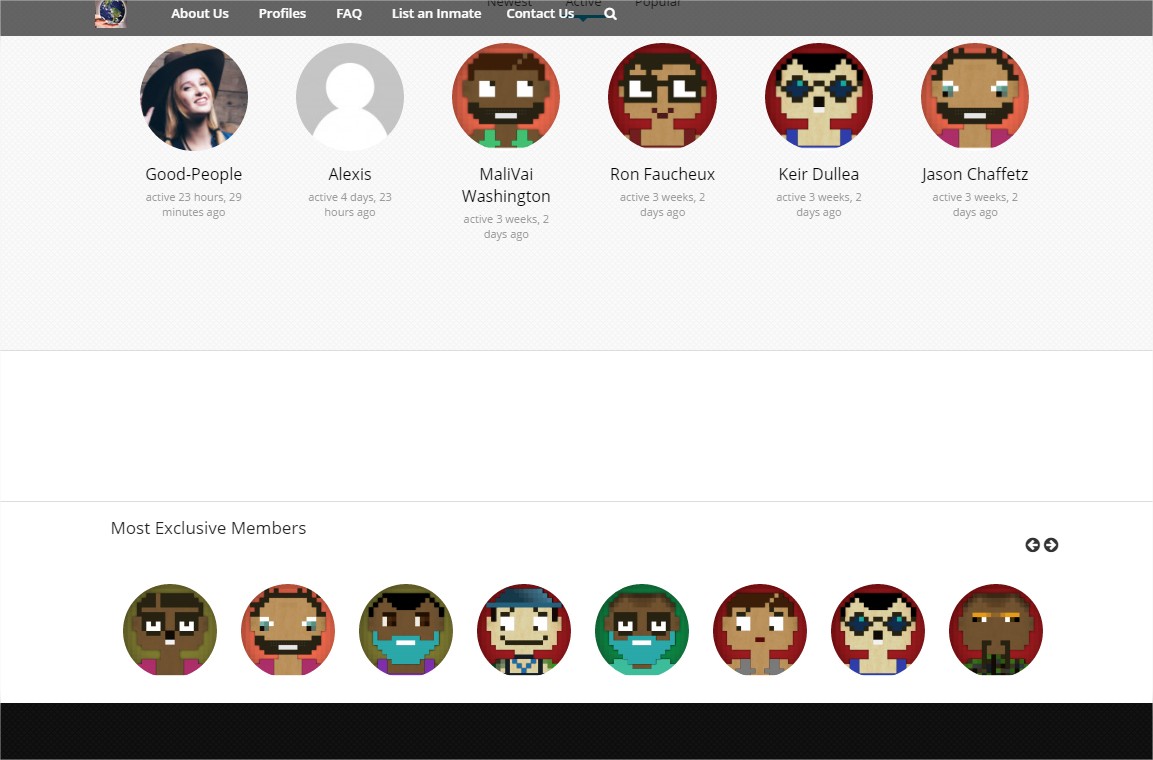Click exclusive member avatar with mustache on orange
This screenshot has width=1153, height=760.
click(288, 630)
